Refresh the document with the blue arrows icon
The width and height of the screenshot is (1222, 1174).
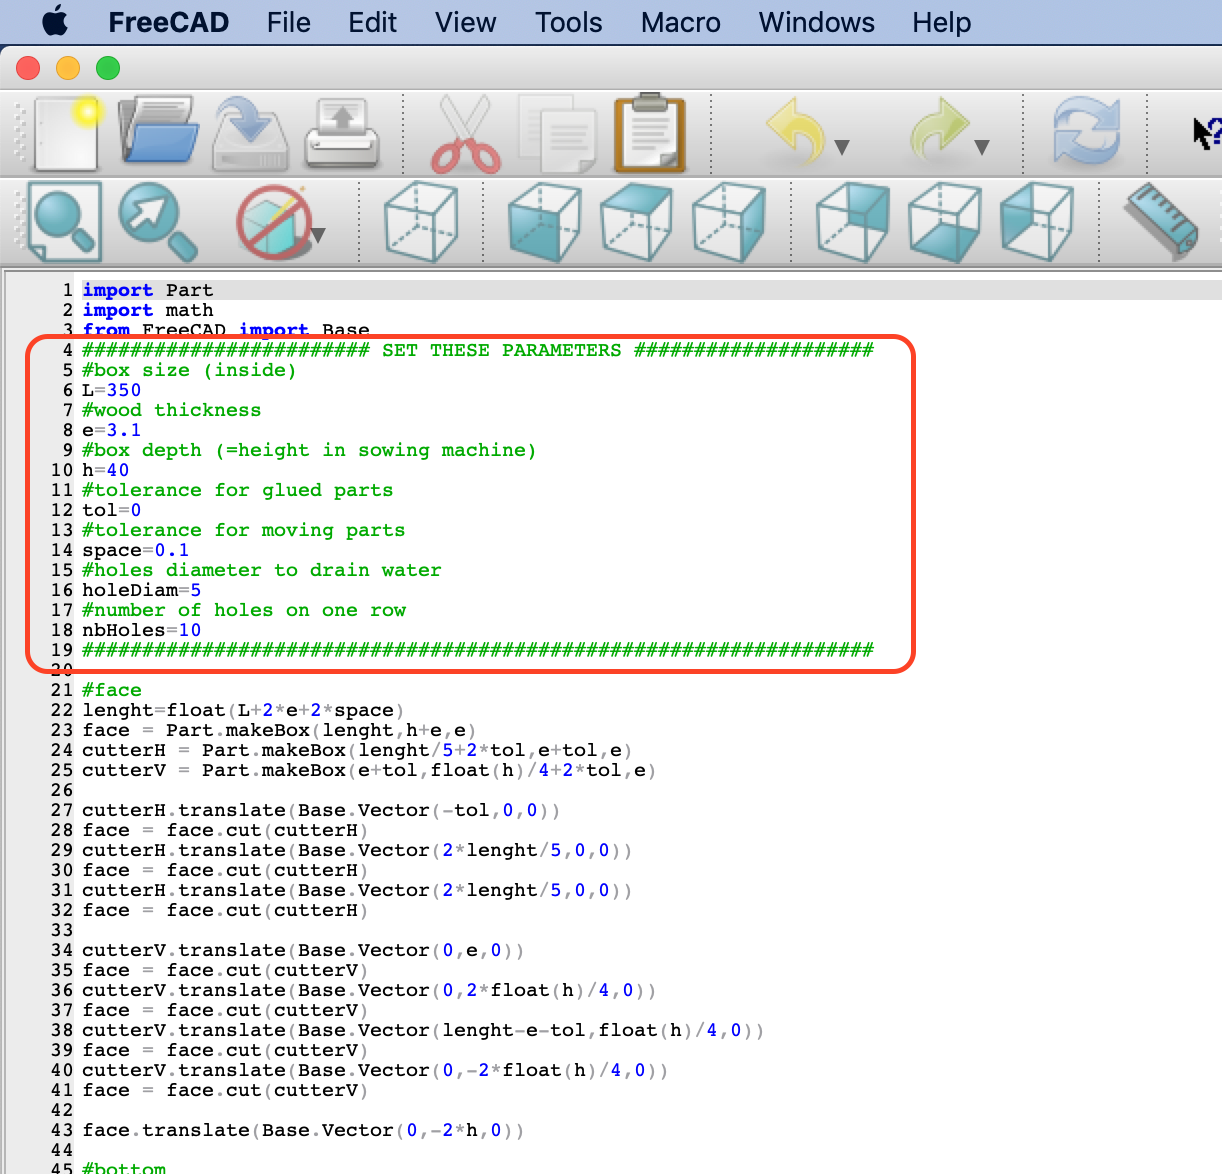(x=1086, y=131)
